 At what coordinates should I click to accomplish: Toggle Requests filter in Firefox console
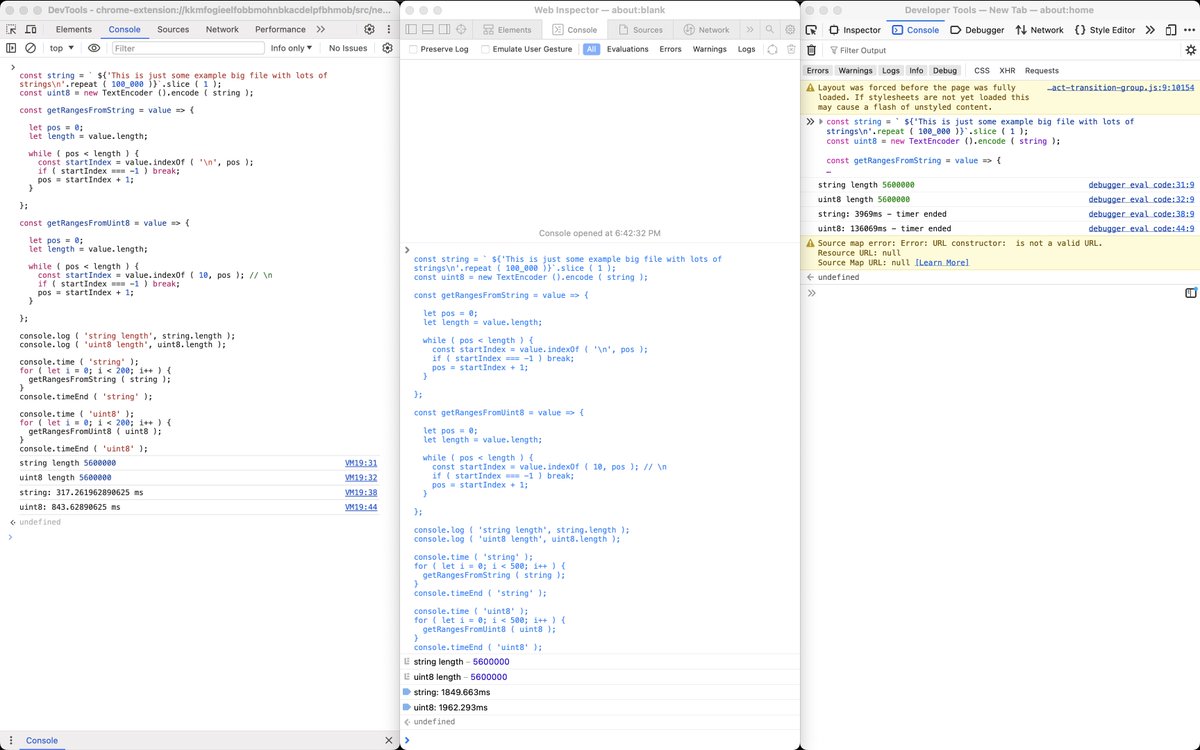pyautogui.click(x=1042, y=71)
